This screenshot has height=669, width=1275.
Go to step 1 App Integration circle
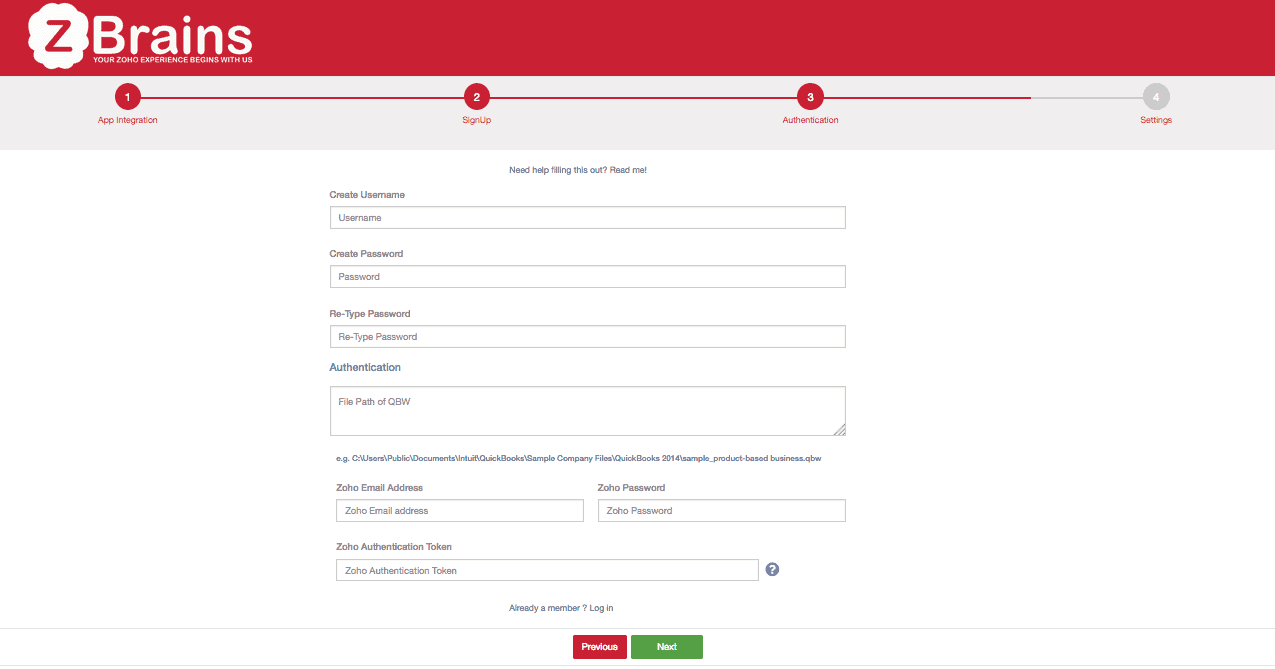pos(127,97)
